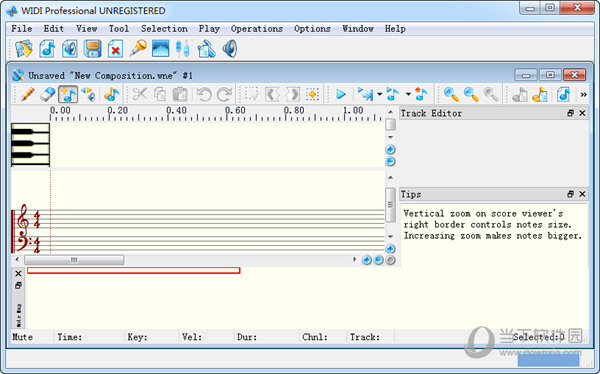
Task: Open the Play menu
Action: 209,29
